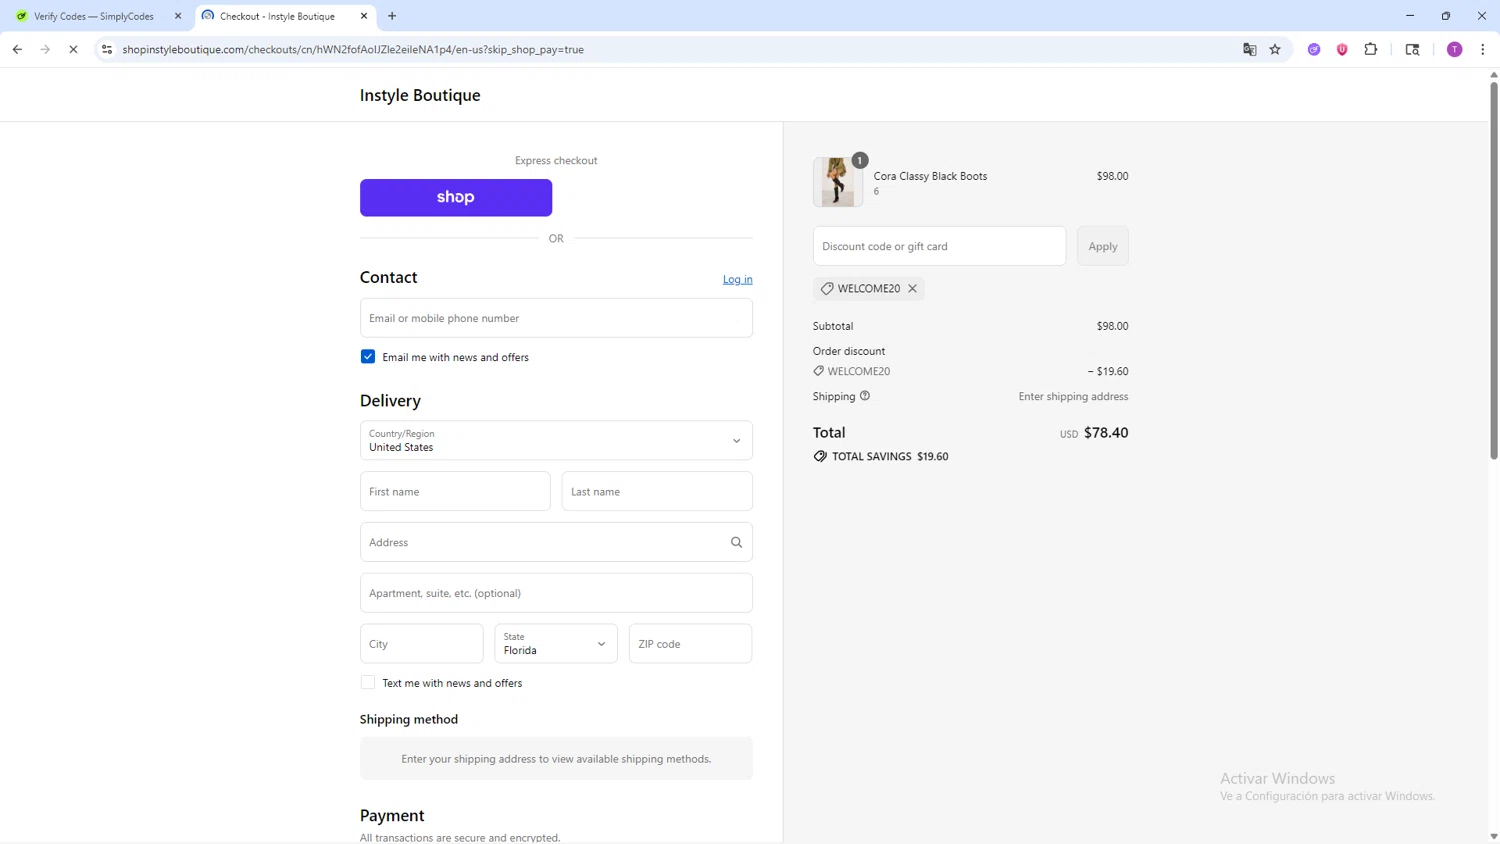
Task: Open the Chrome three-dot menu
Action: click(1483, 49)
